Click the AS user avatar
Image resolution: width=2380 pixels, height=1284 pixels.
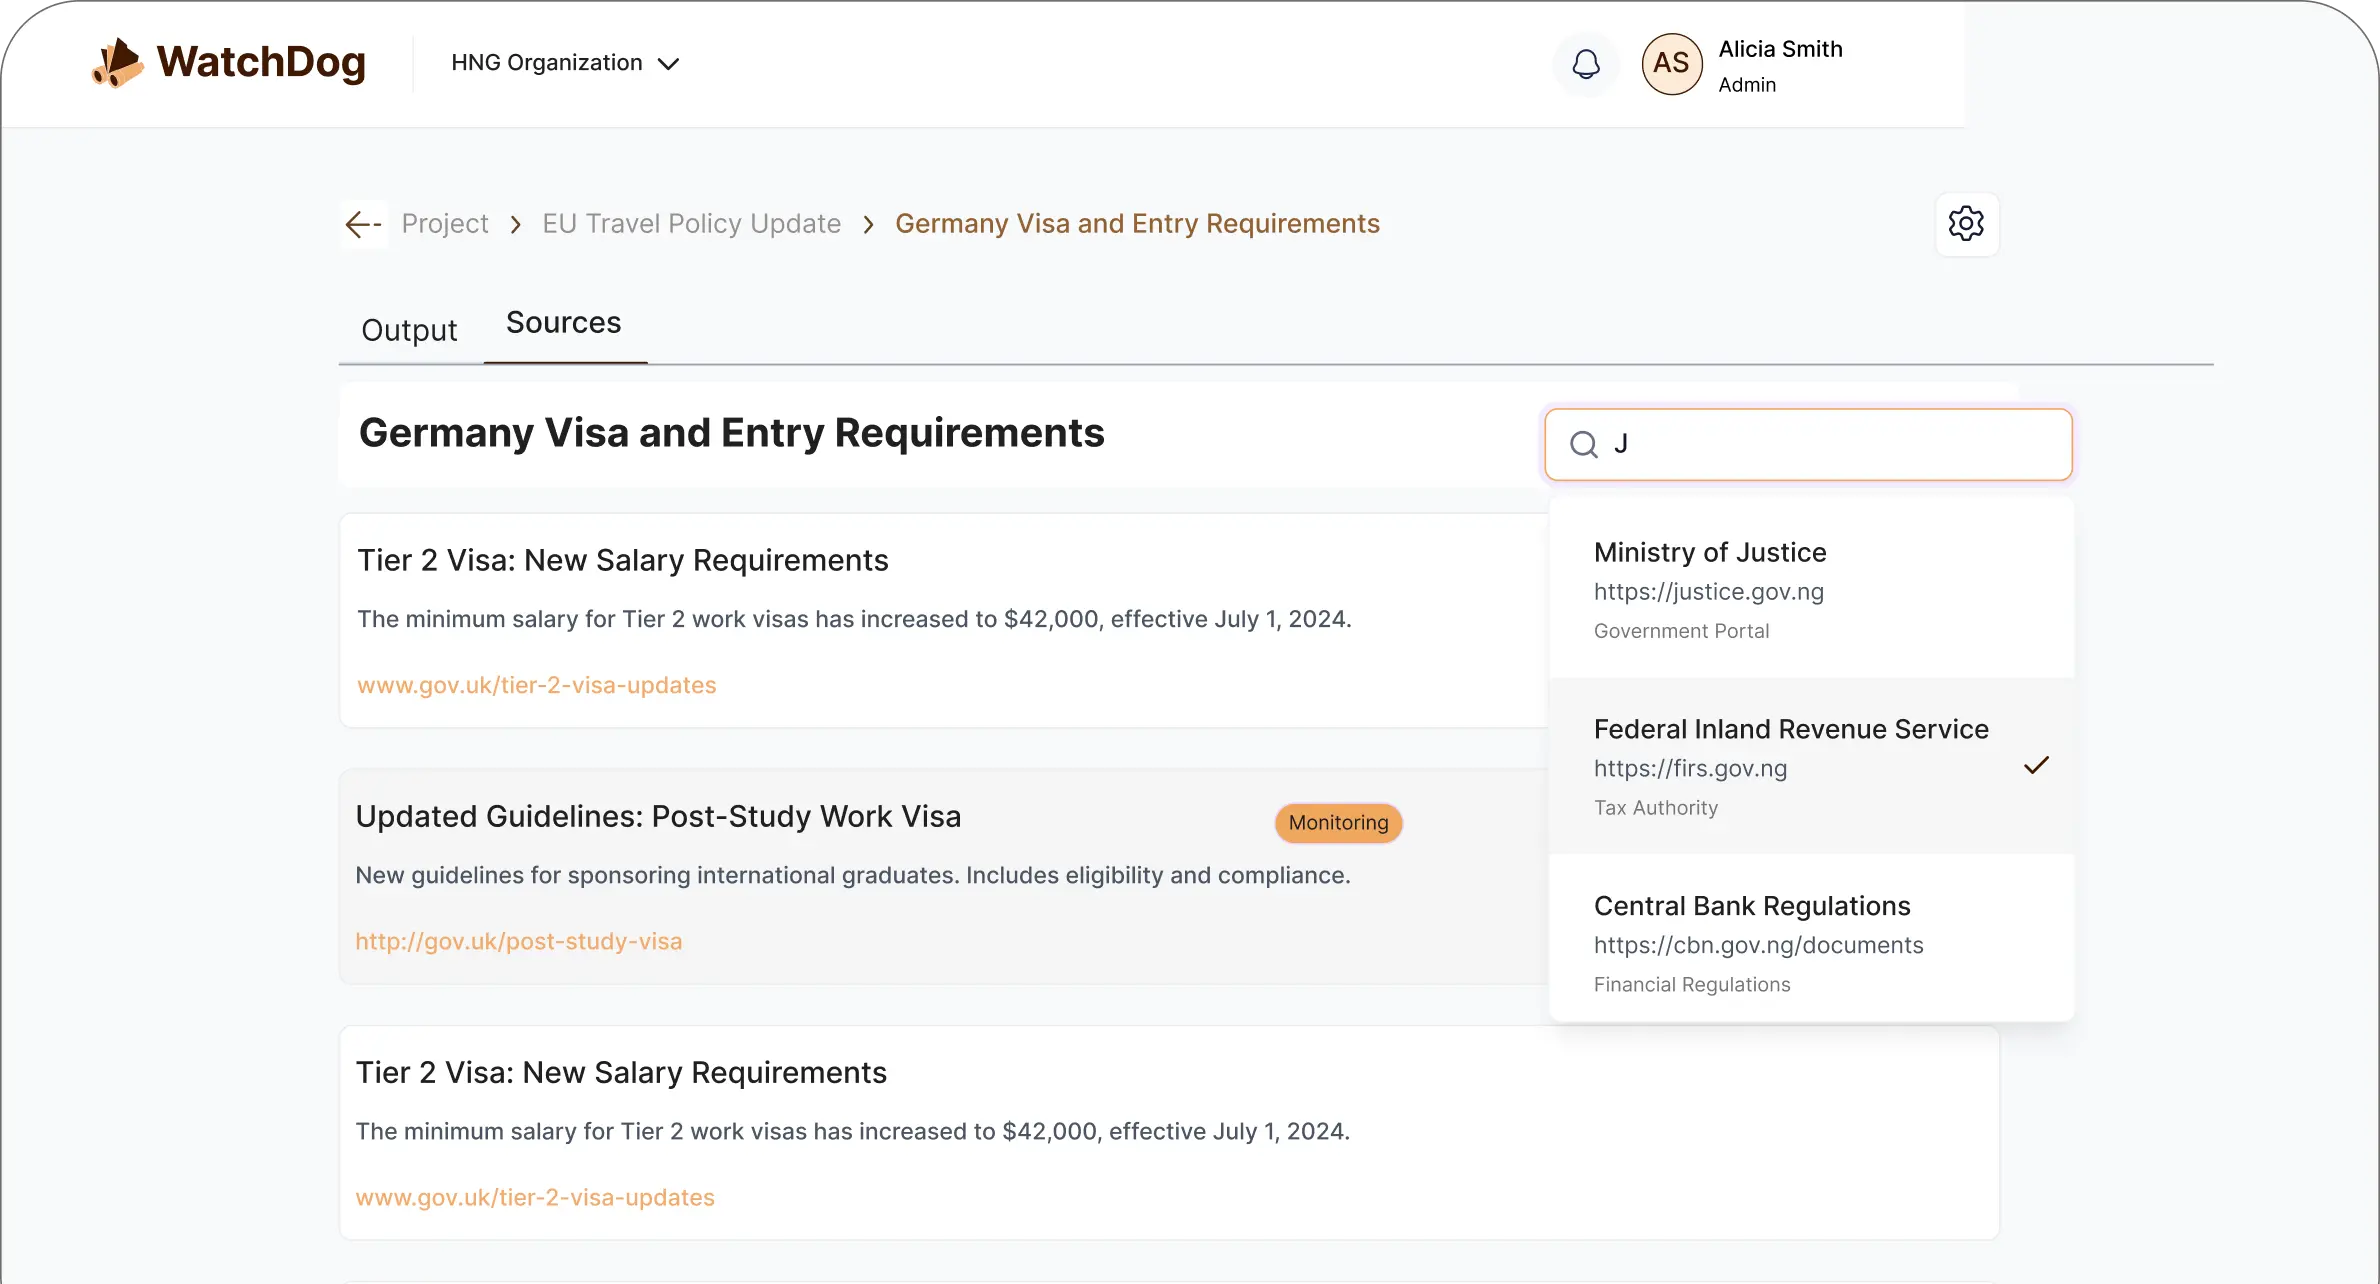click(x=1671, y=64)
